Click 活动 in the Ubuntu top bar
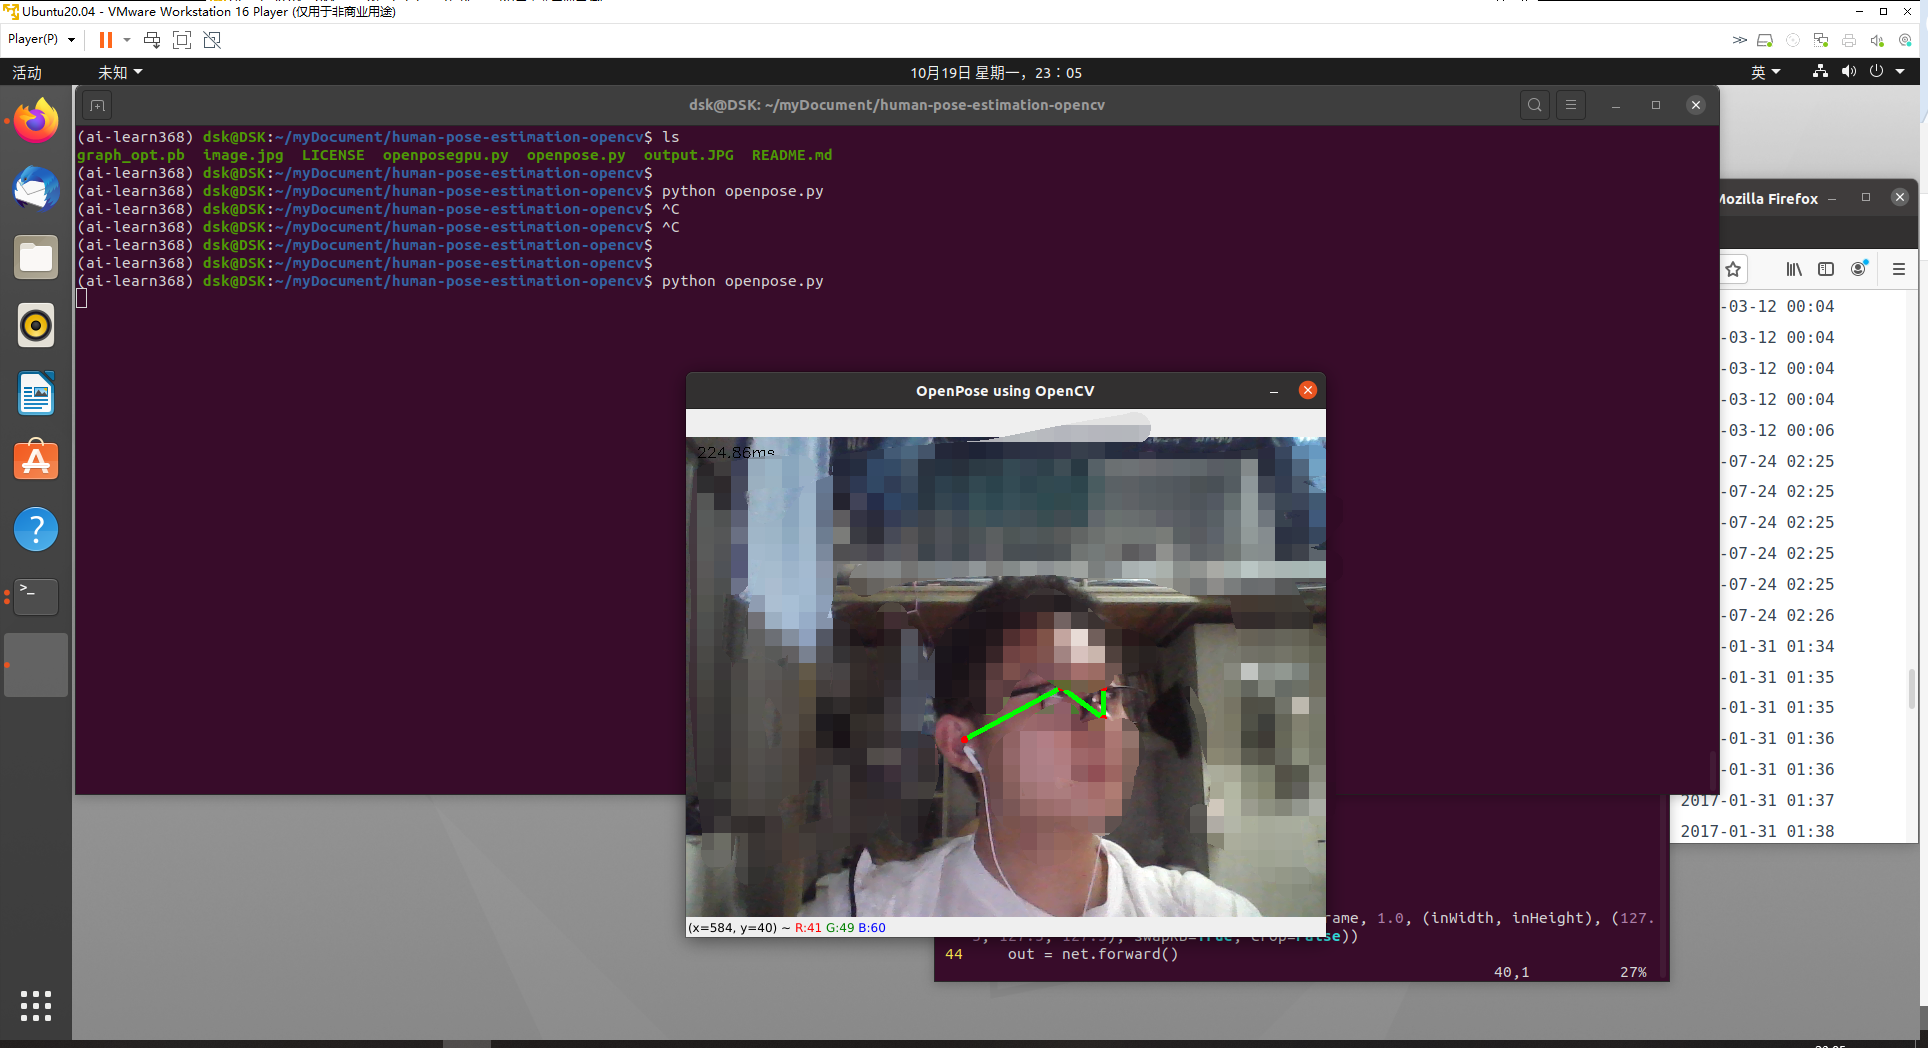Image resolution: width=1928 pixels, height=1048 pixels. point(27,71)
